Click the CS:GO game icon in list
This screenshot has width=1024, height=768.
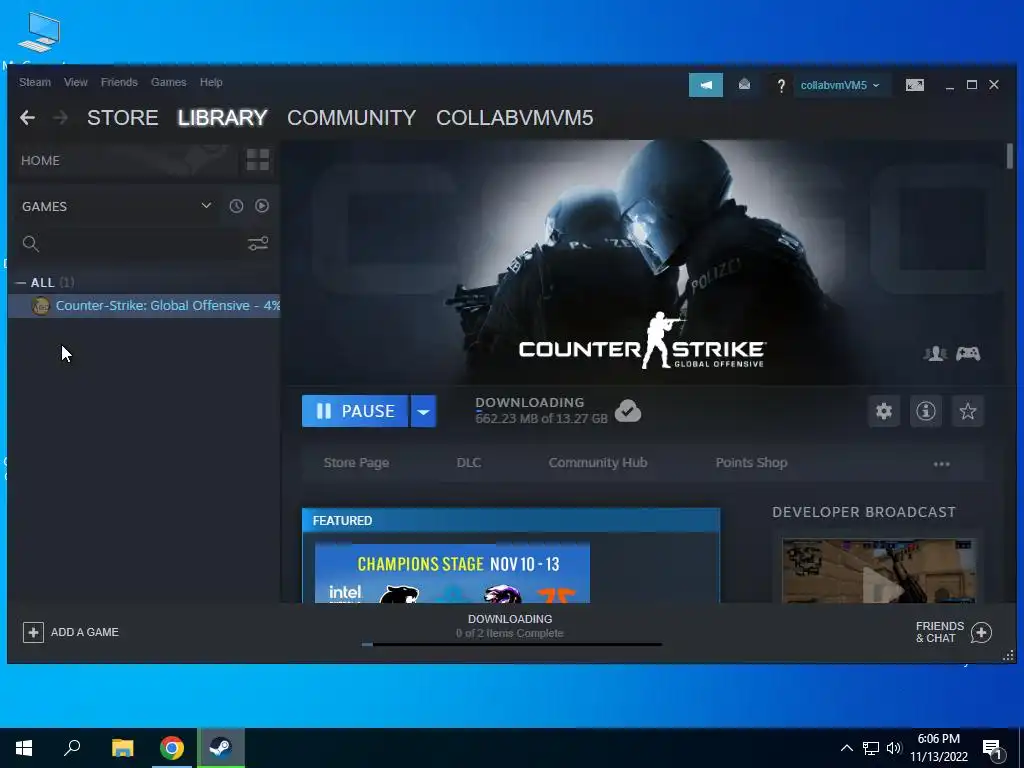coord(40,306)
